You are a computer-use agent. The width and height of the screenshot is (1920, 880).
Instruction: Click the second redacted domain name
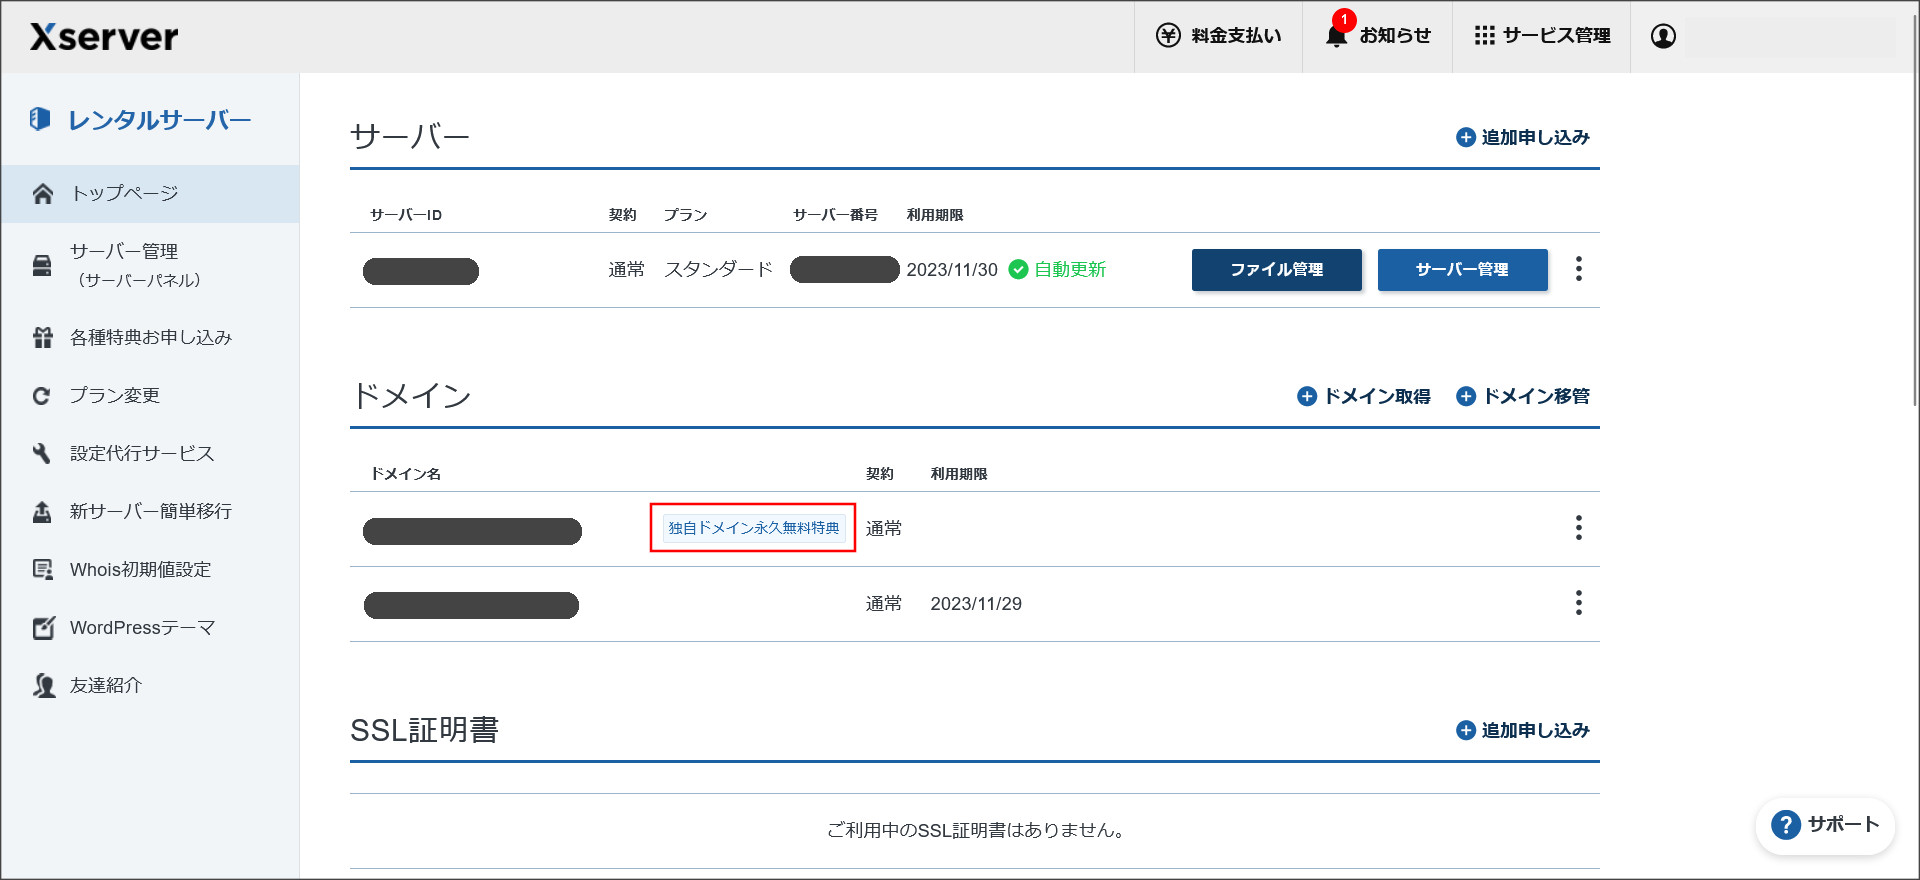point(471,605)
